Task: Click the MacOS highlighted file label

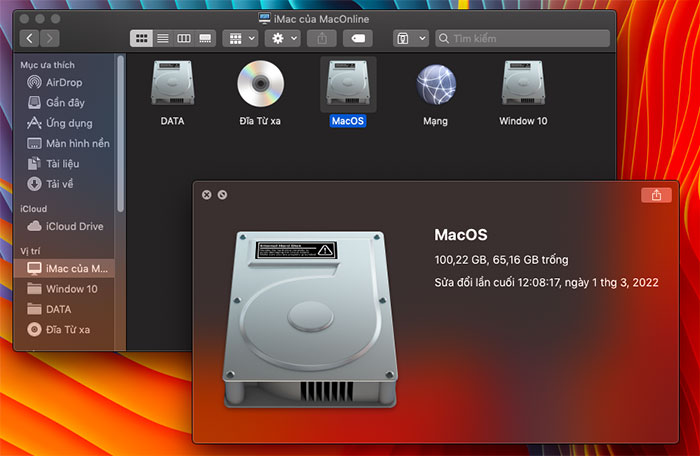Action: coord(348,121)
